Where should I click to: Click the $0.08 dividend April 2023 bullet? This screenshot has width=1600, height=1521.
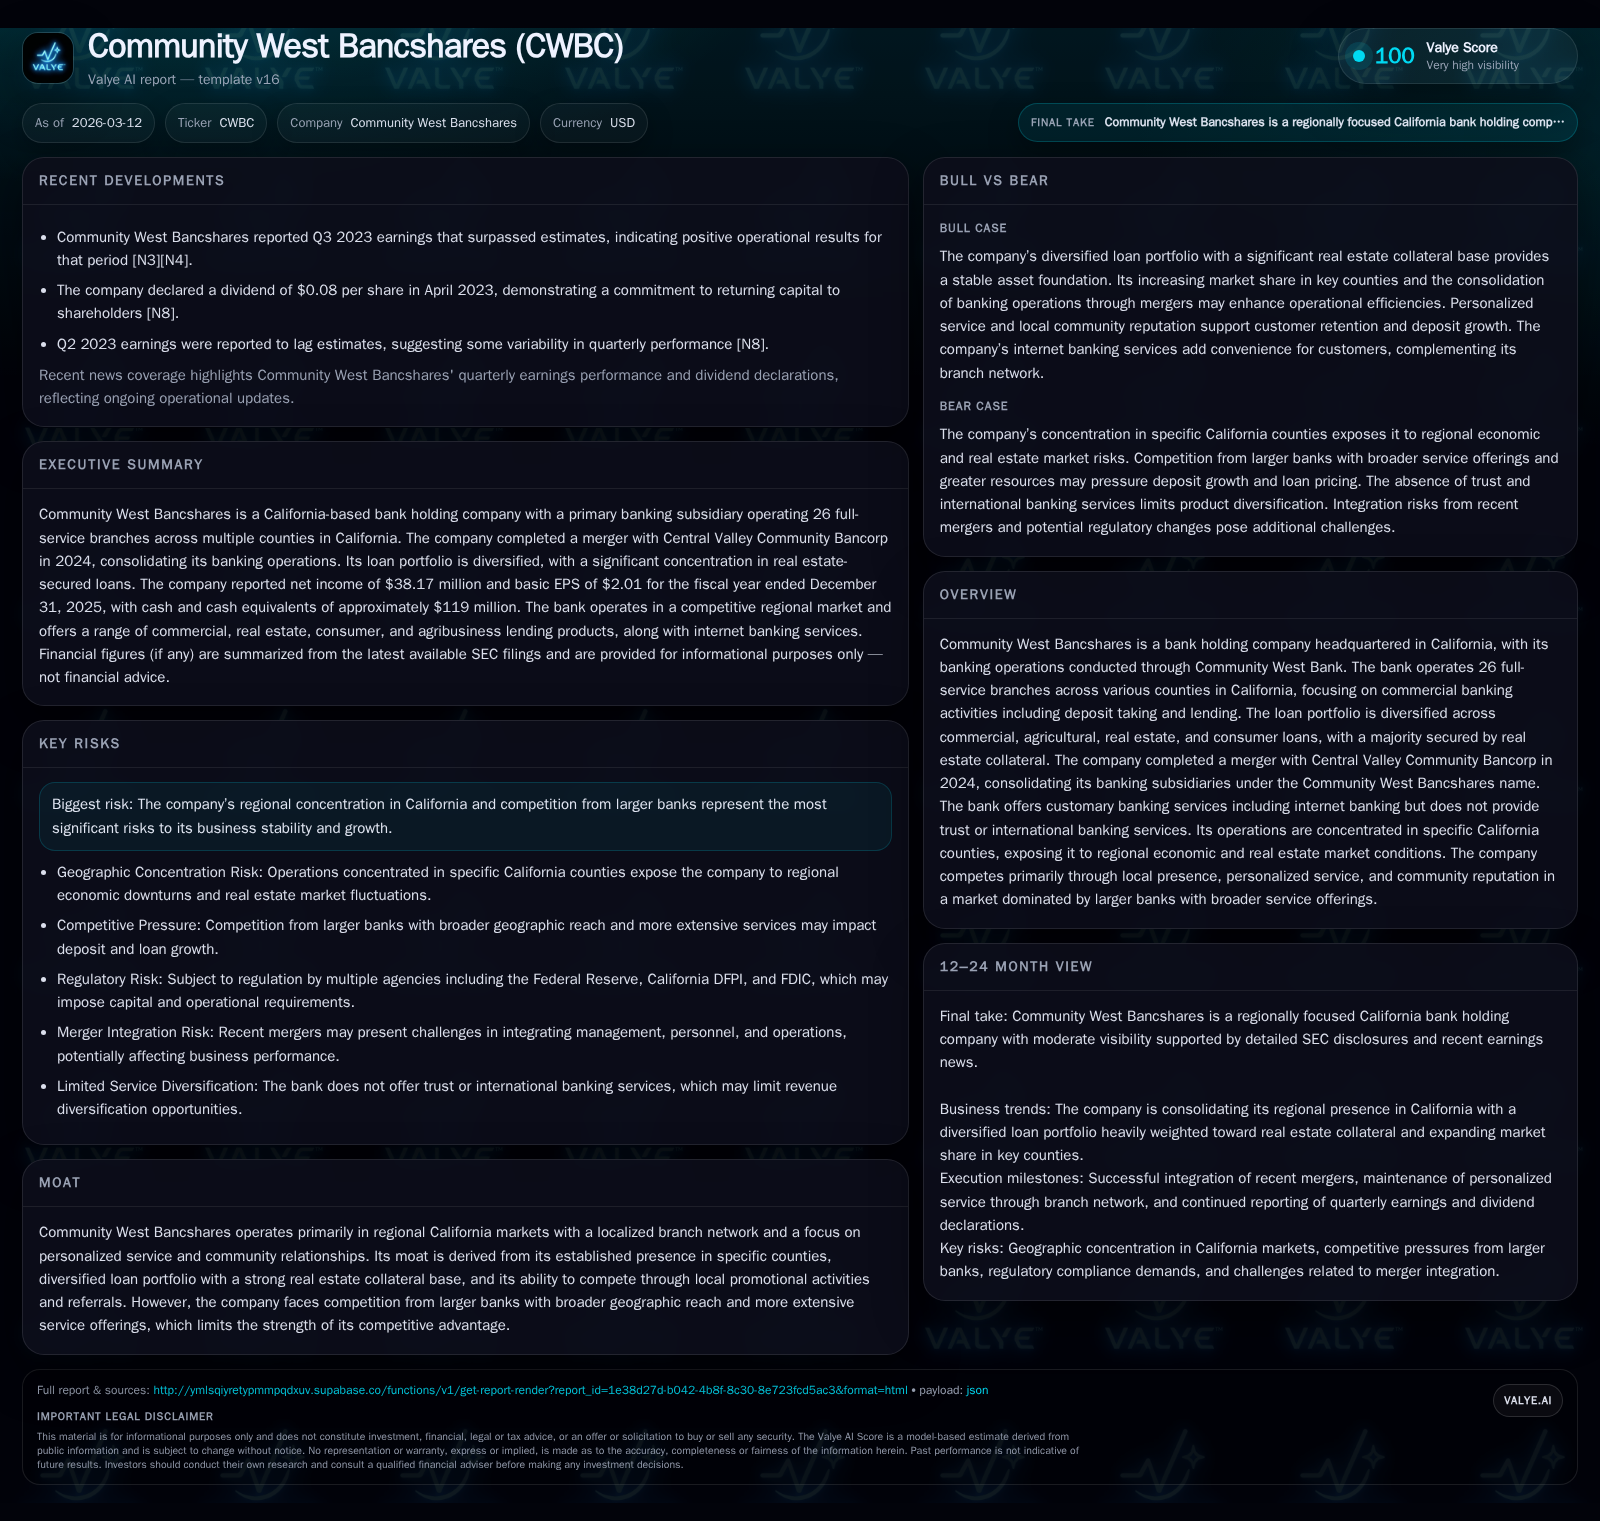click(x=448, y=302)
